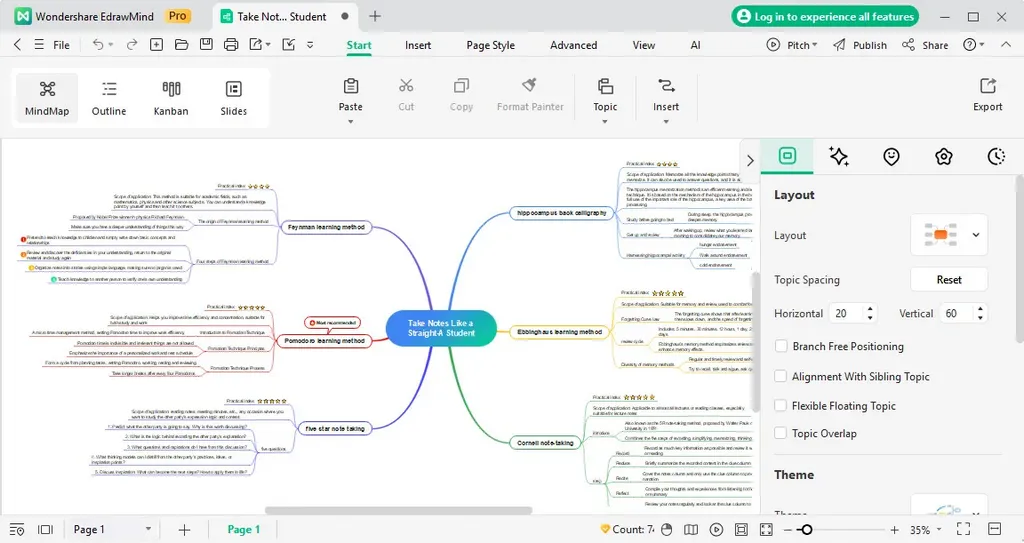Open the AI tab
Viewport: 1024px width, 543px height.
pyautogui.click(x=696, y=45)
